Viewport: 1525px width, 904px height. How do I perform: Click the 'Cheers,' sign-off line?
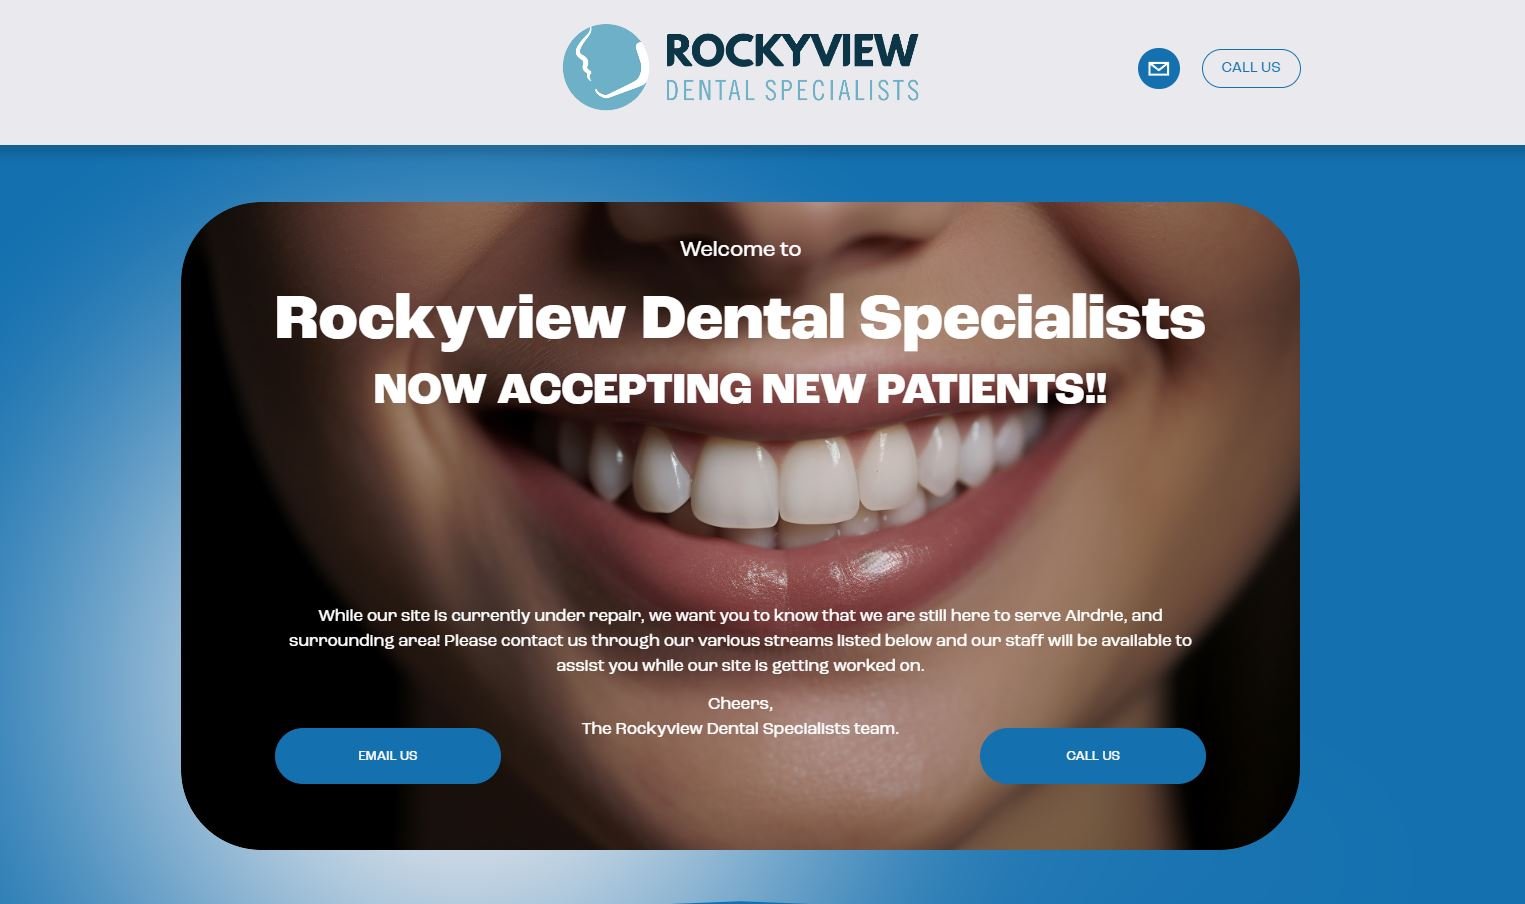pos(740,703)
